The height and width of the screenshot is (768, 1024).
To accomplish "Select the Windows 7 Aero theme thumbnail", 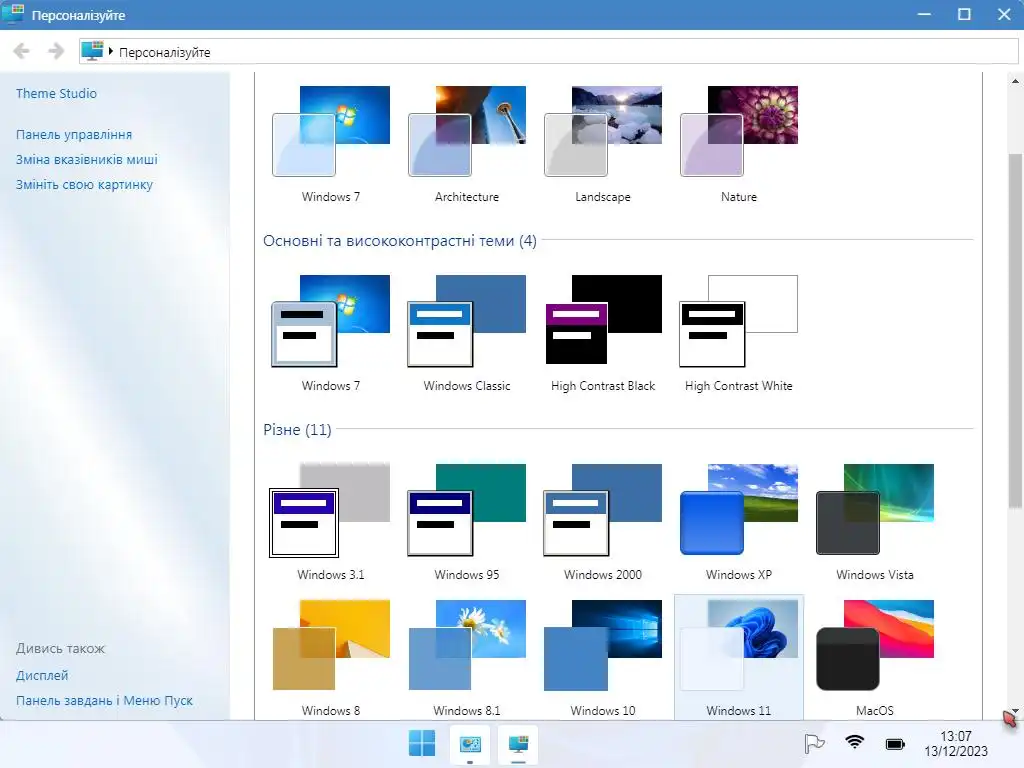I will coord(331,131).
